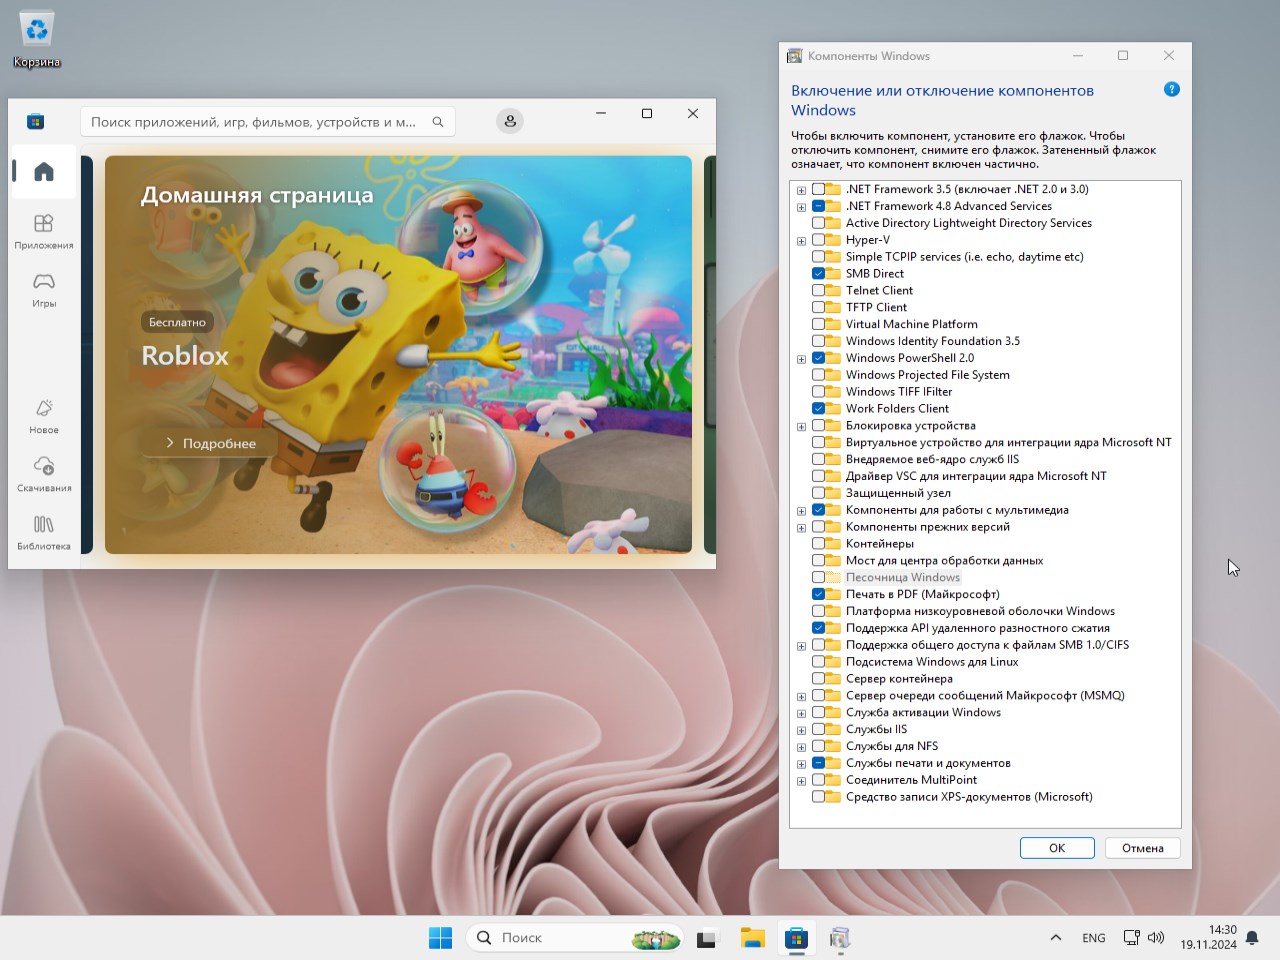Open Task View on the taskbar
1280x960 pixels.
(707, 938)
